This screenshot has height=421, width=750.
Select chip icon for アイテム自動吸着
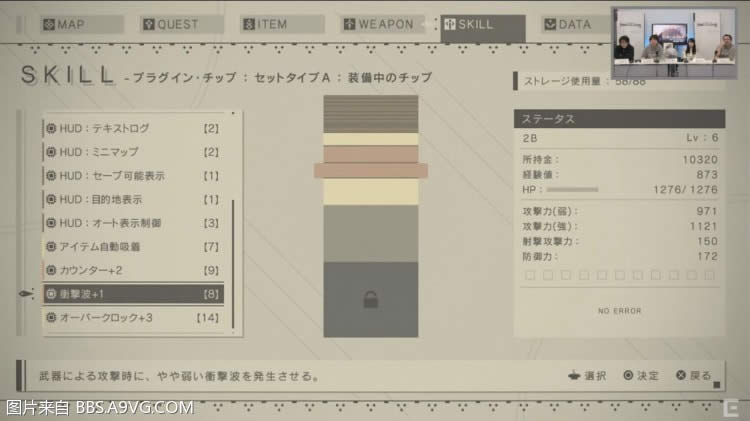point(51,246)
